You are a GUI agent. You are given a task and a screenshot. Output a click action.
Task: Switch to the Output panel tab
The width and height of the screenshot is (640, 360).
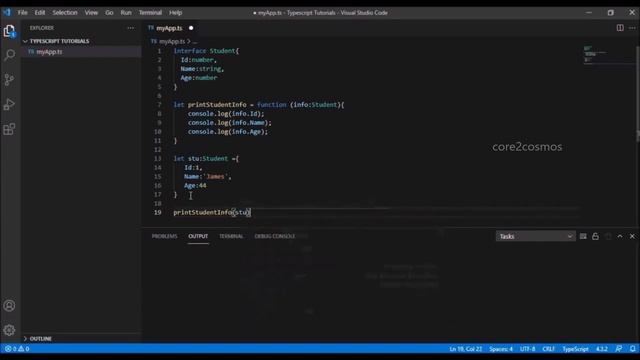pyautogui.click(x=198, y=236)
